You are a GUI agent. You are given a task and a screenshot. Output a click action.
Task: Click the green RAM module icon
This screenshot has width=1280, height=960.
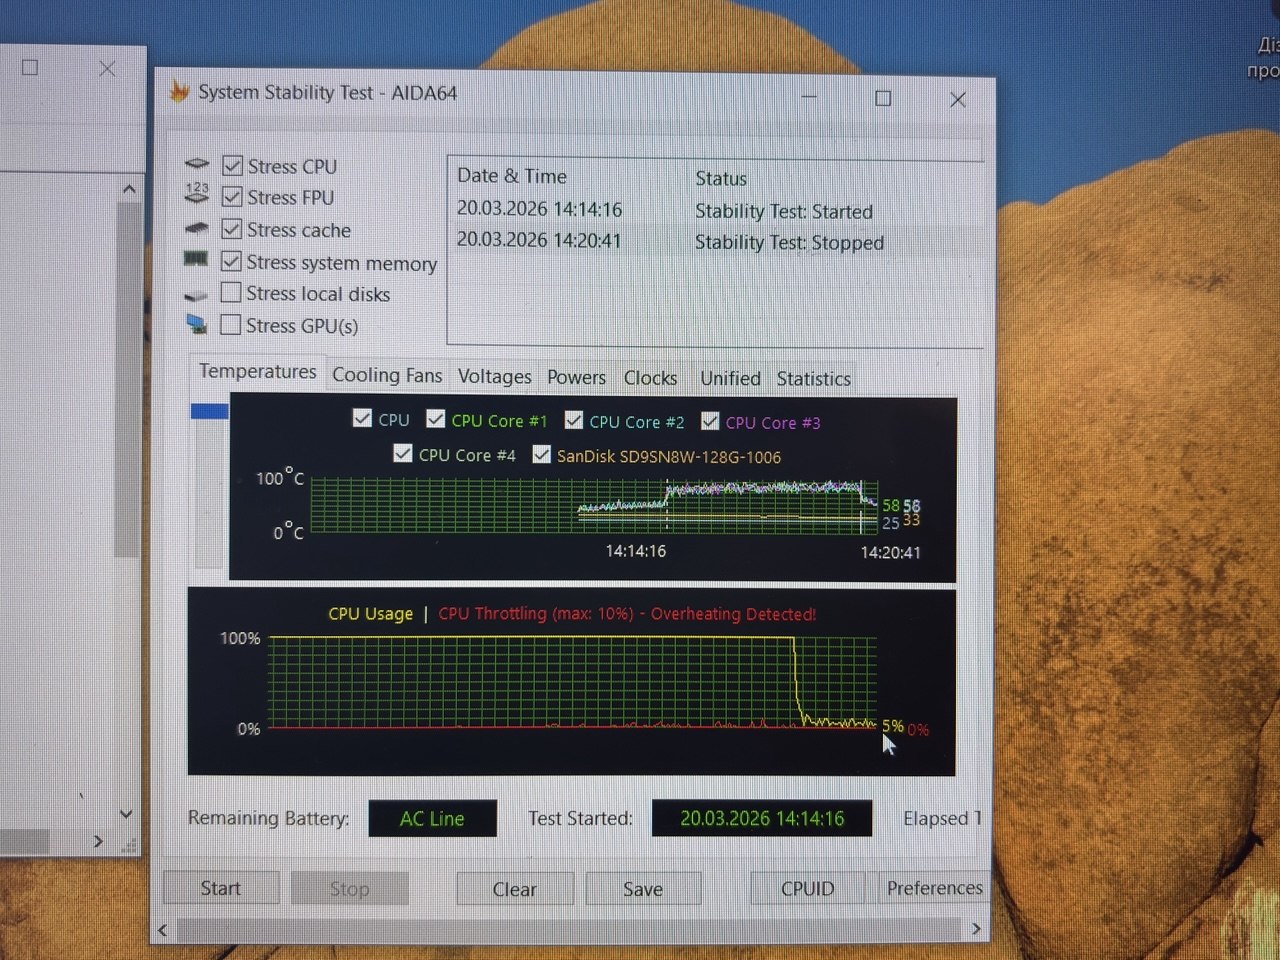click(x=196, y=260)
